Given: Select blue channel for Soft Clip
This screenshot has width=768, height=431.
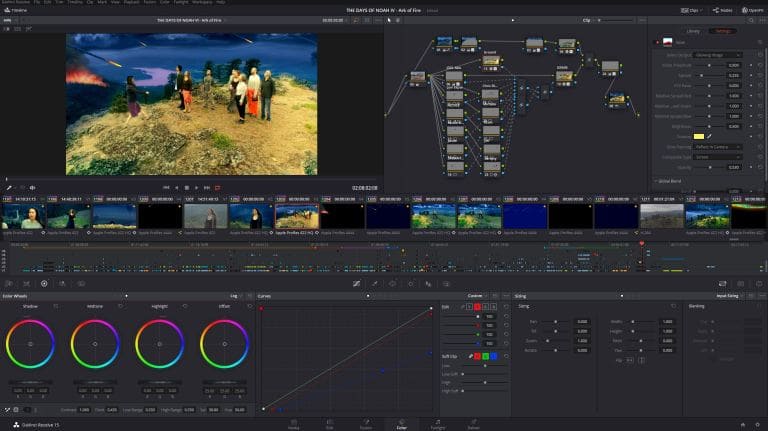Looking at the screenshot, I should (x=494, y=356).
